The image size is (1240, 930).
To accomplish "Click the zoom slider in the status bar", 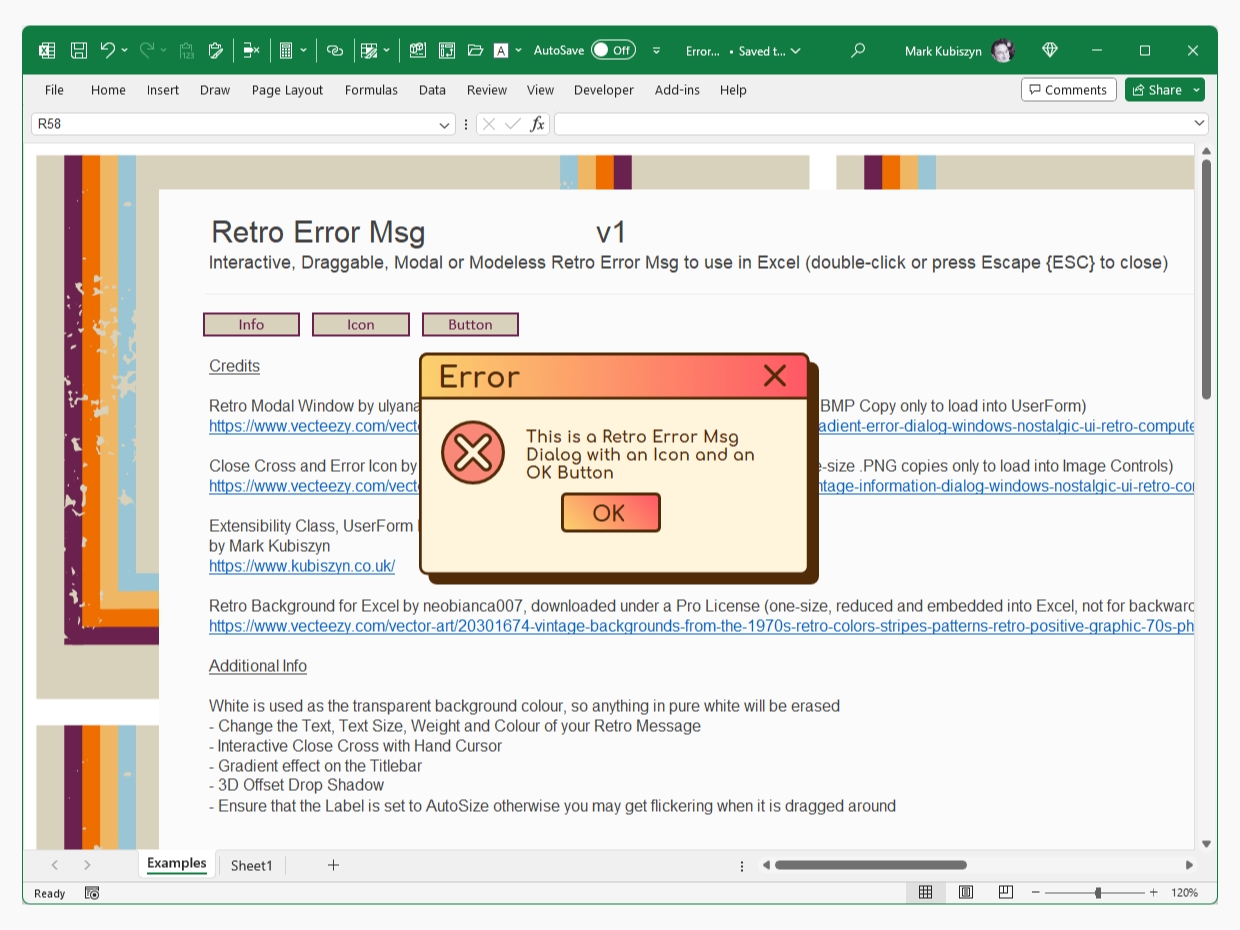I will click(x=1098, y=892).
